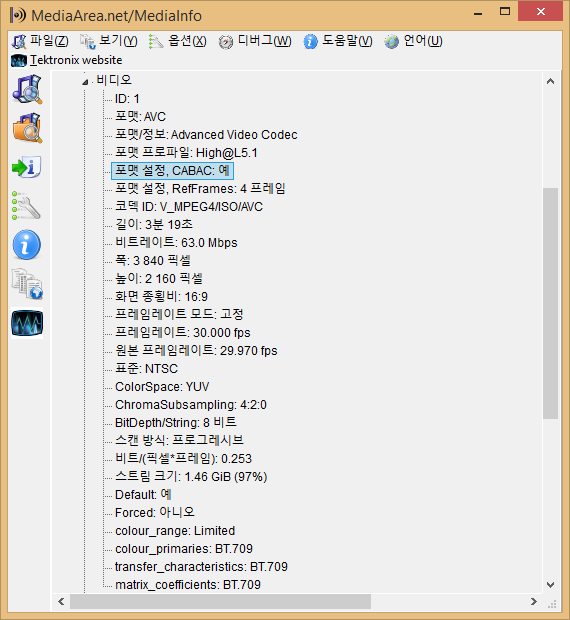Click the open file icon in the sidebar
570x620 pixels.
27,89
